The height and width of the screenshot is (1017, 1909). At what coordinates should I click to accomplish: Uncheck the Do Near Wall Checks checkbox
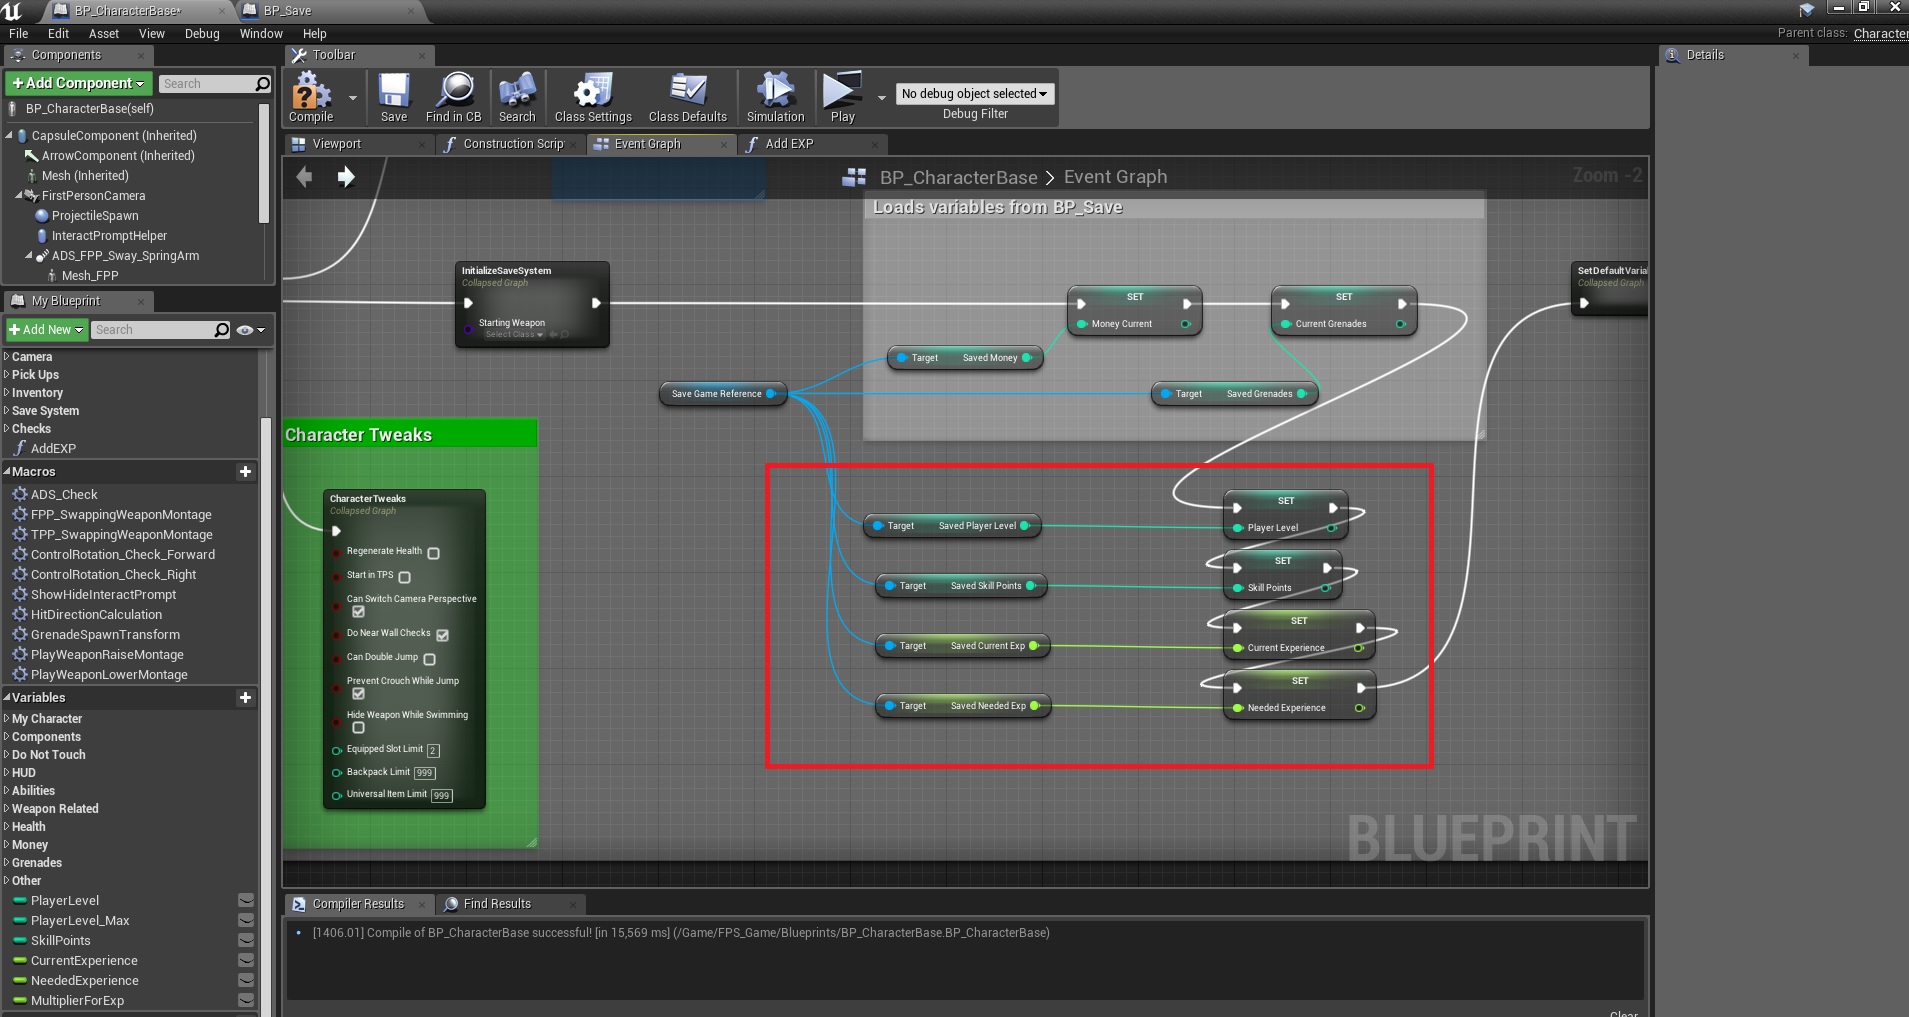[443, 635]
